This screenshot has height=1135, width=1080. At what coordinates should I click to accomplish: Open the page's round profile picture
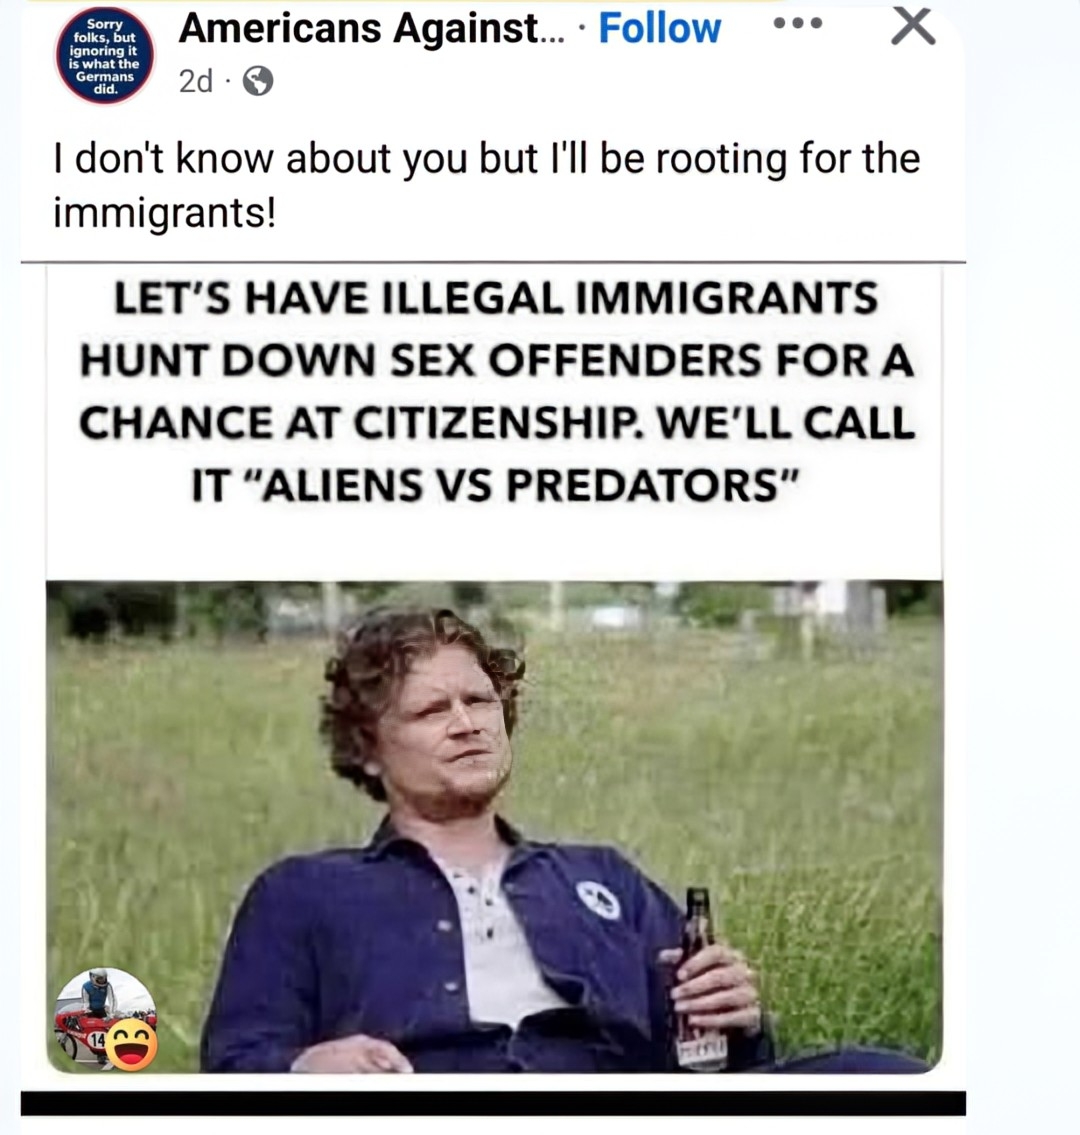click(106, 56)
